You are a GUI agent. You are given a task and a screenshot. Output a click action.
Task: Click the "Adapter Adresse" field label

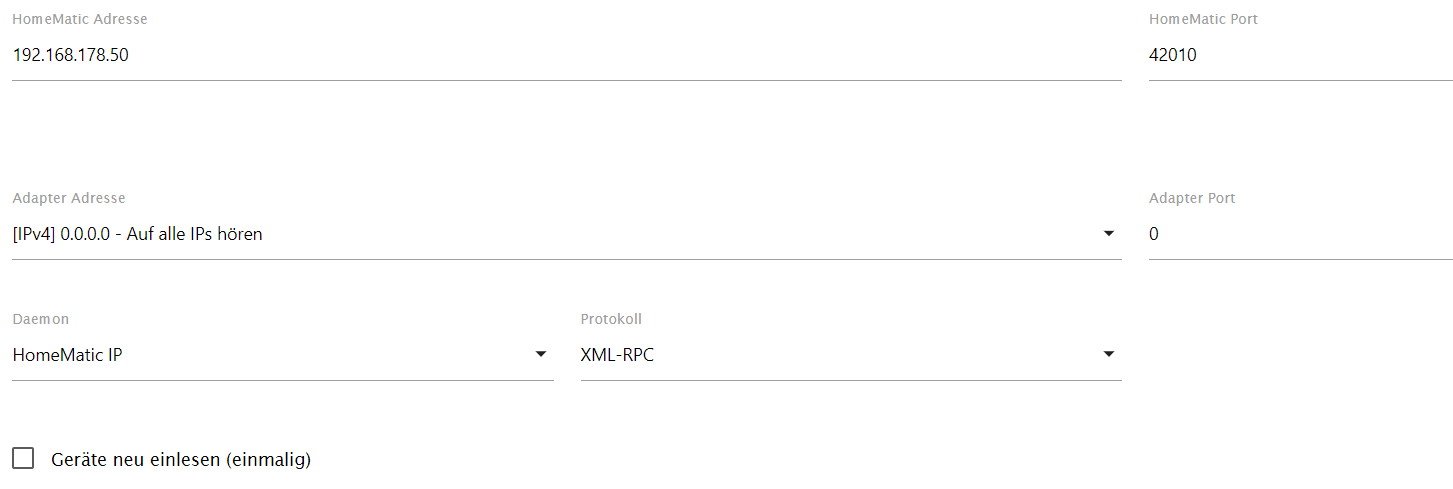[69, 198]
